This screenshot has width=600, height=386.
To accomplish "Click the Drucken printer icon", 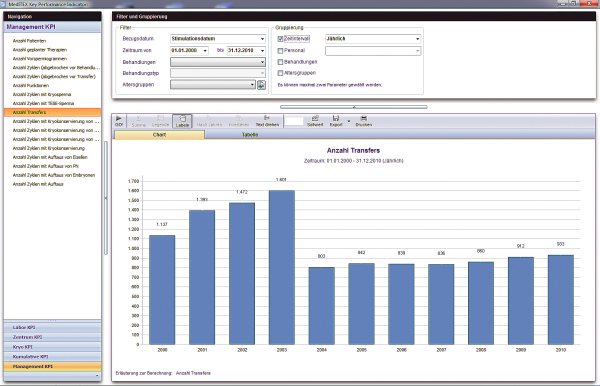I will 364,118.
